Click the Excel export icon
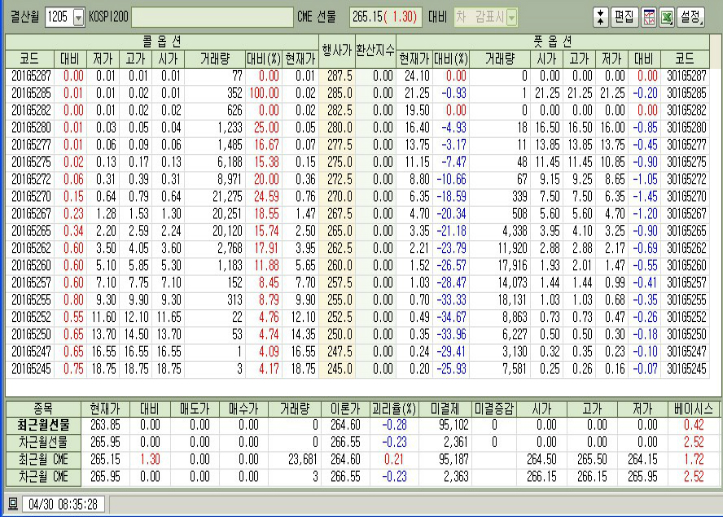This screenshot has width=723, height=517. pos(665,17)
